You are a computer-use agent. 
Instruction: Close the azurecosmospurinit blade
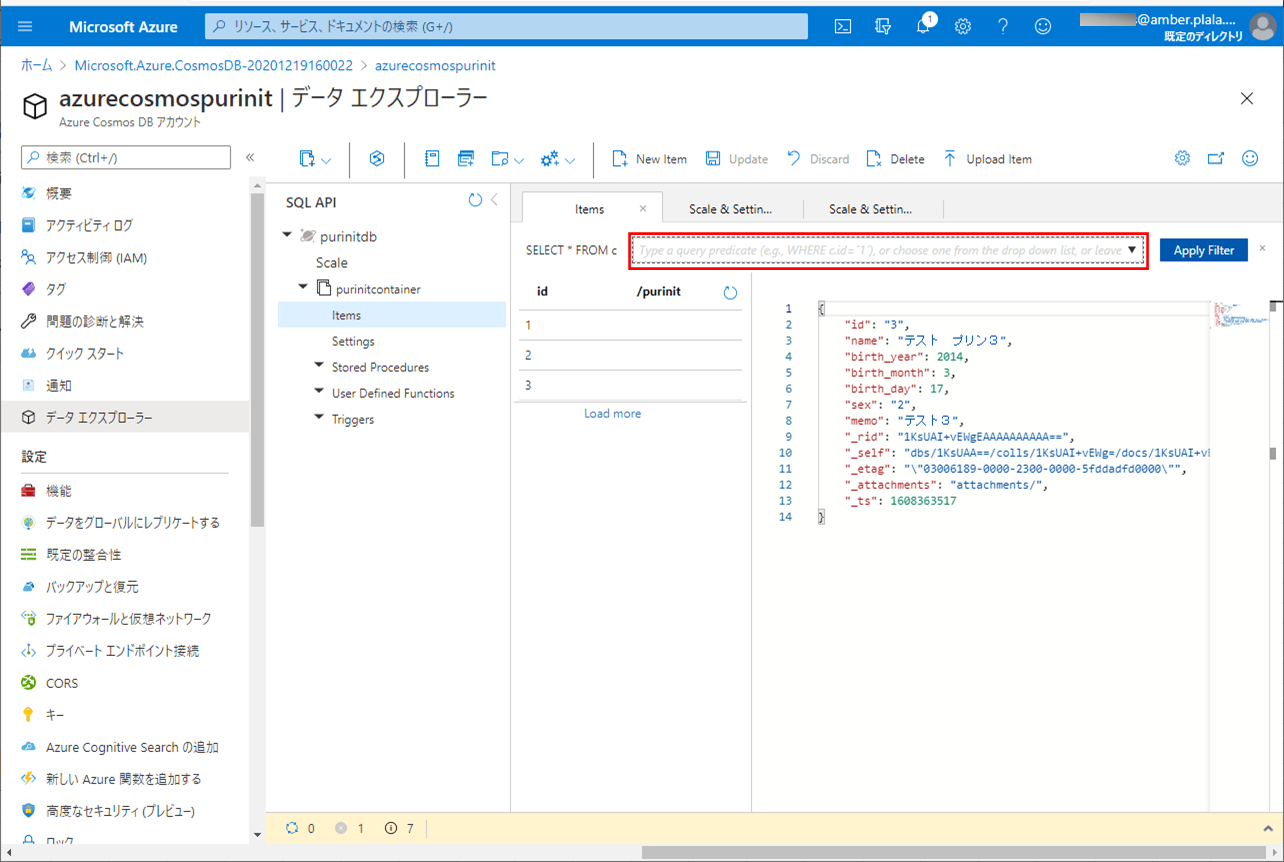pyautogui.click(x=1247, y=98)
